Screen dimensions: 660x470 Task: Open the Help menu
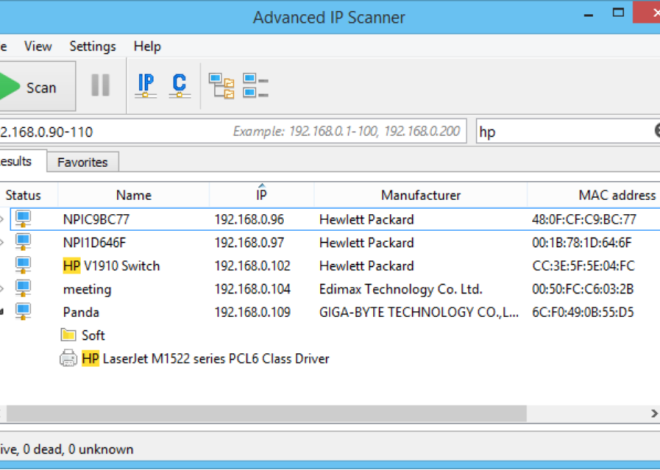pyautogui.click(x=147, y=46)
